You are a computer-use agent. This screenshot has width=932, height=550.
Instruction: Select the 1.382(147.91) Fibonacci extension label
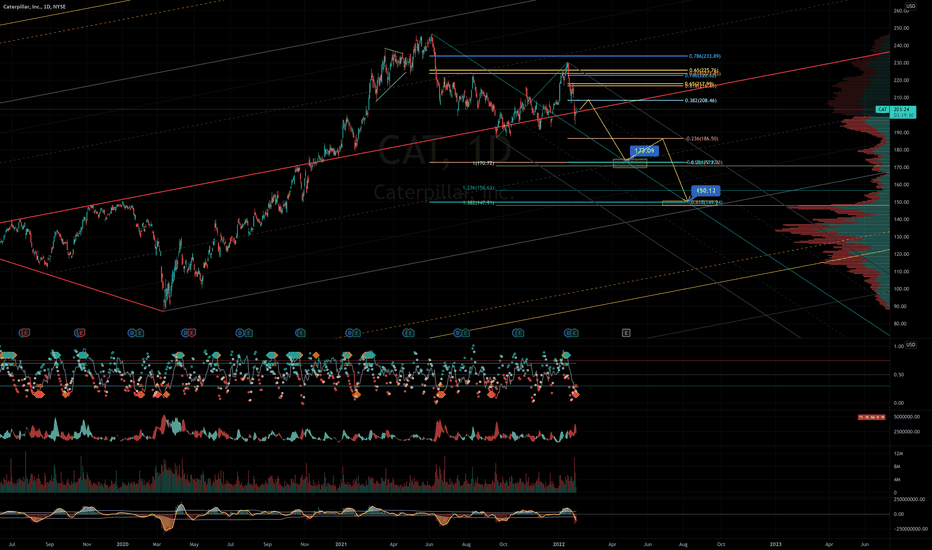click(x=478, y=203)
